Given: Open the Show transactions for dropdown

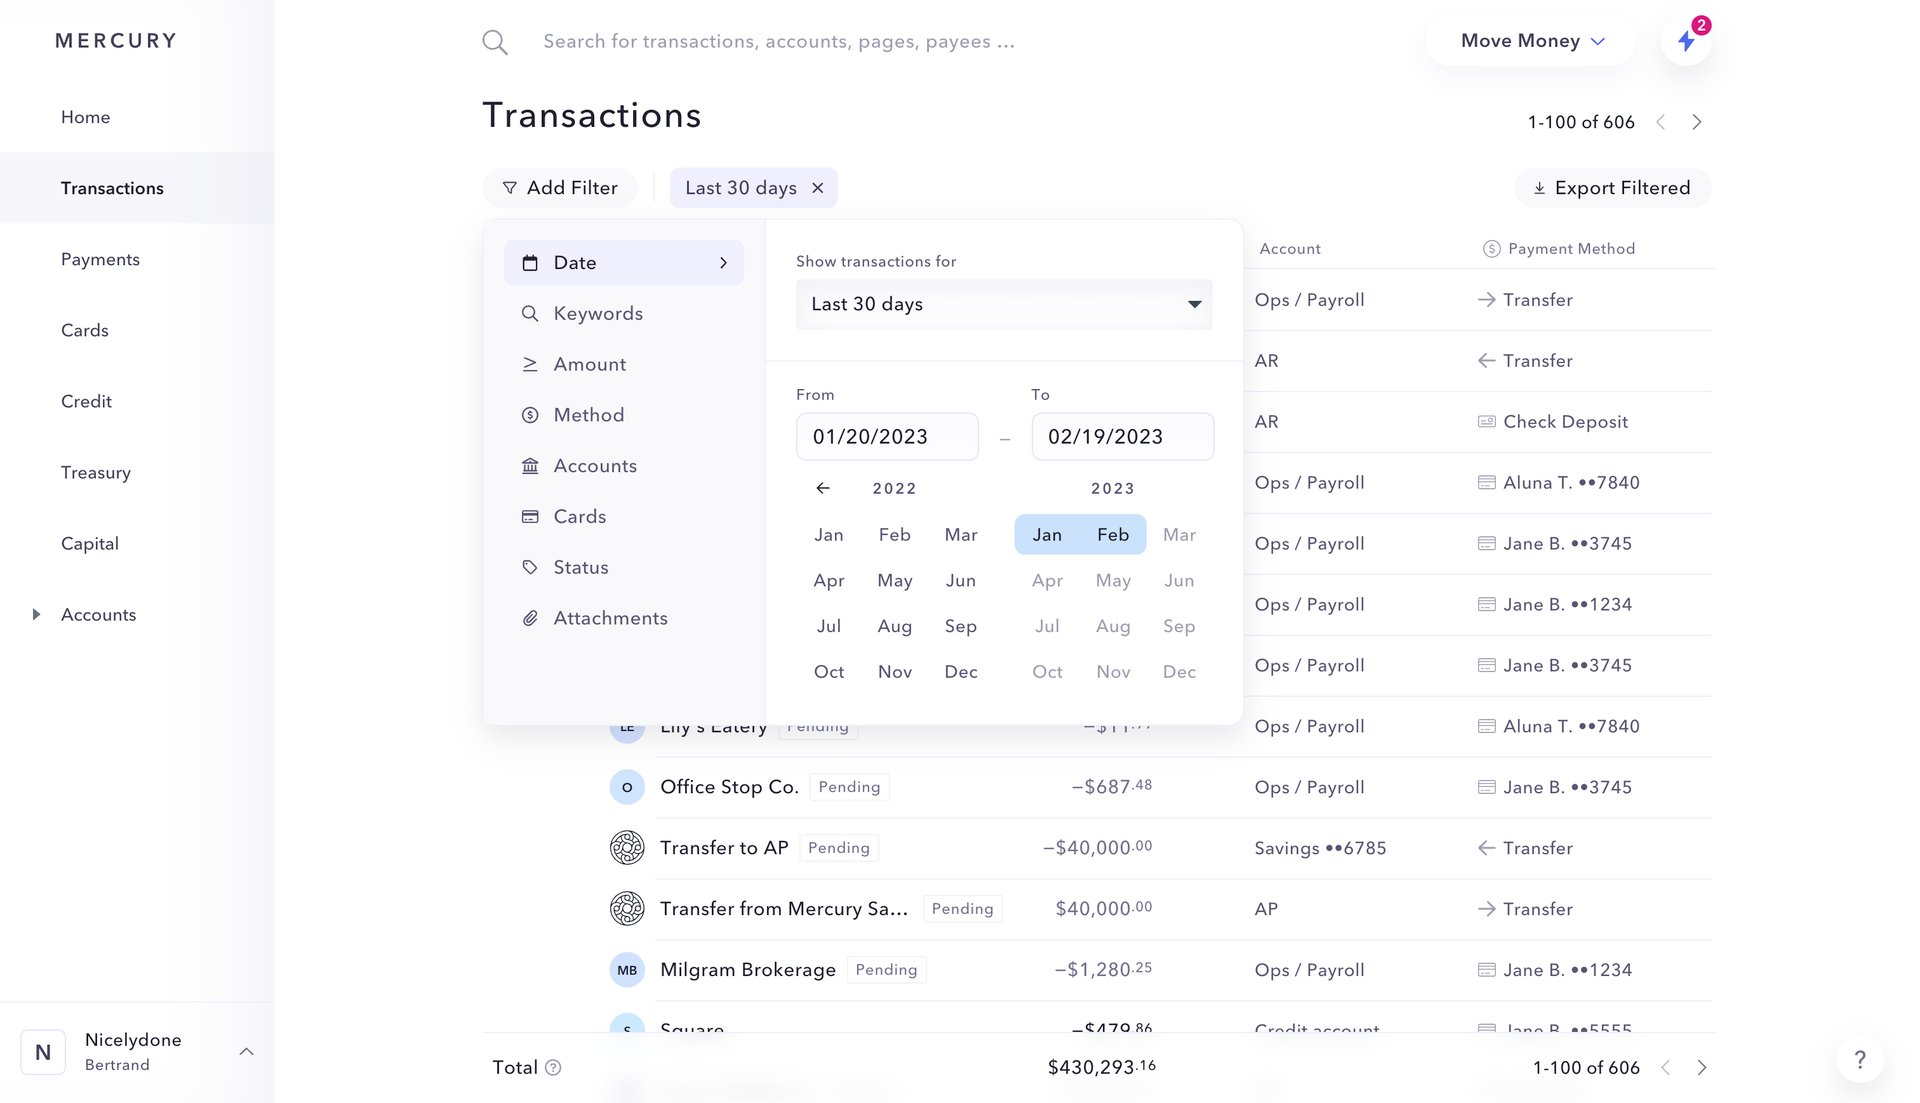Looking at the screenshot, I should (1003, 304).
